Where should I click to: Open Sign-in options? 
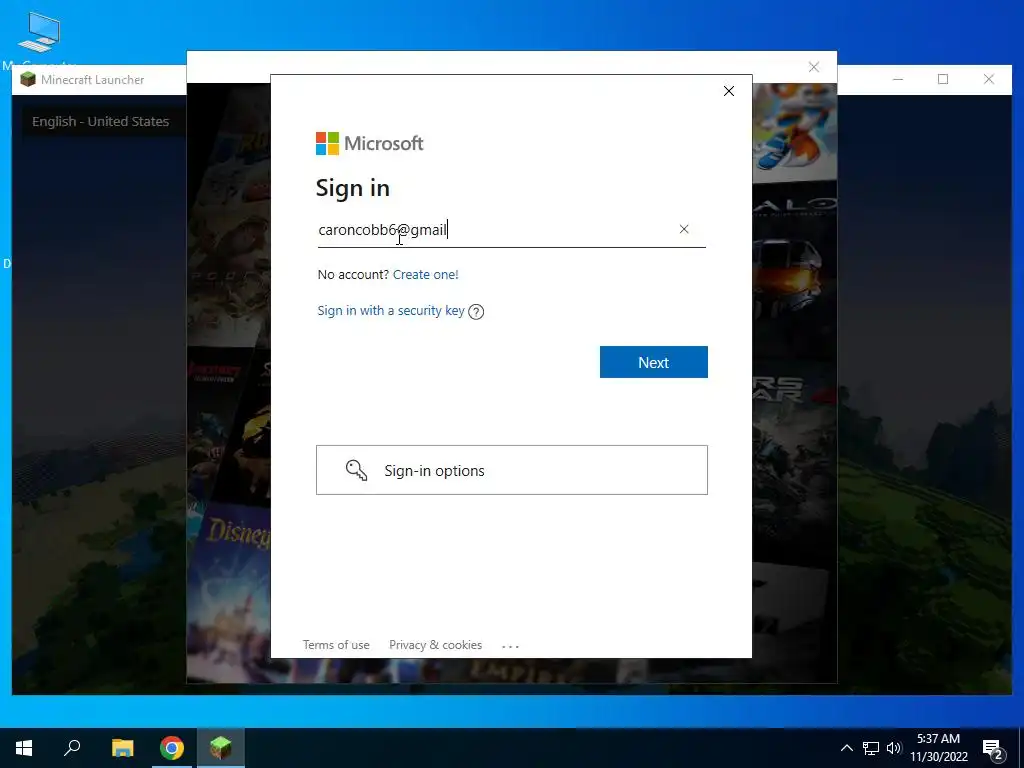pos(512,470)
